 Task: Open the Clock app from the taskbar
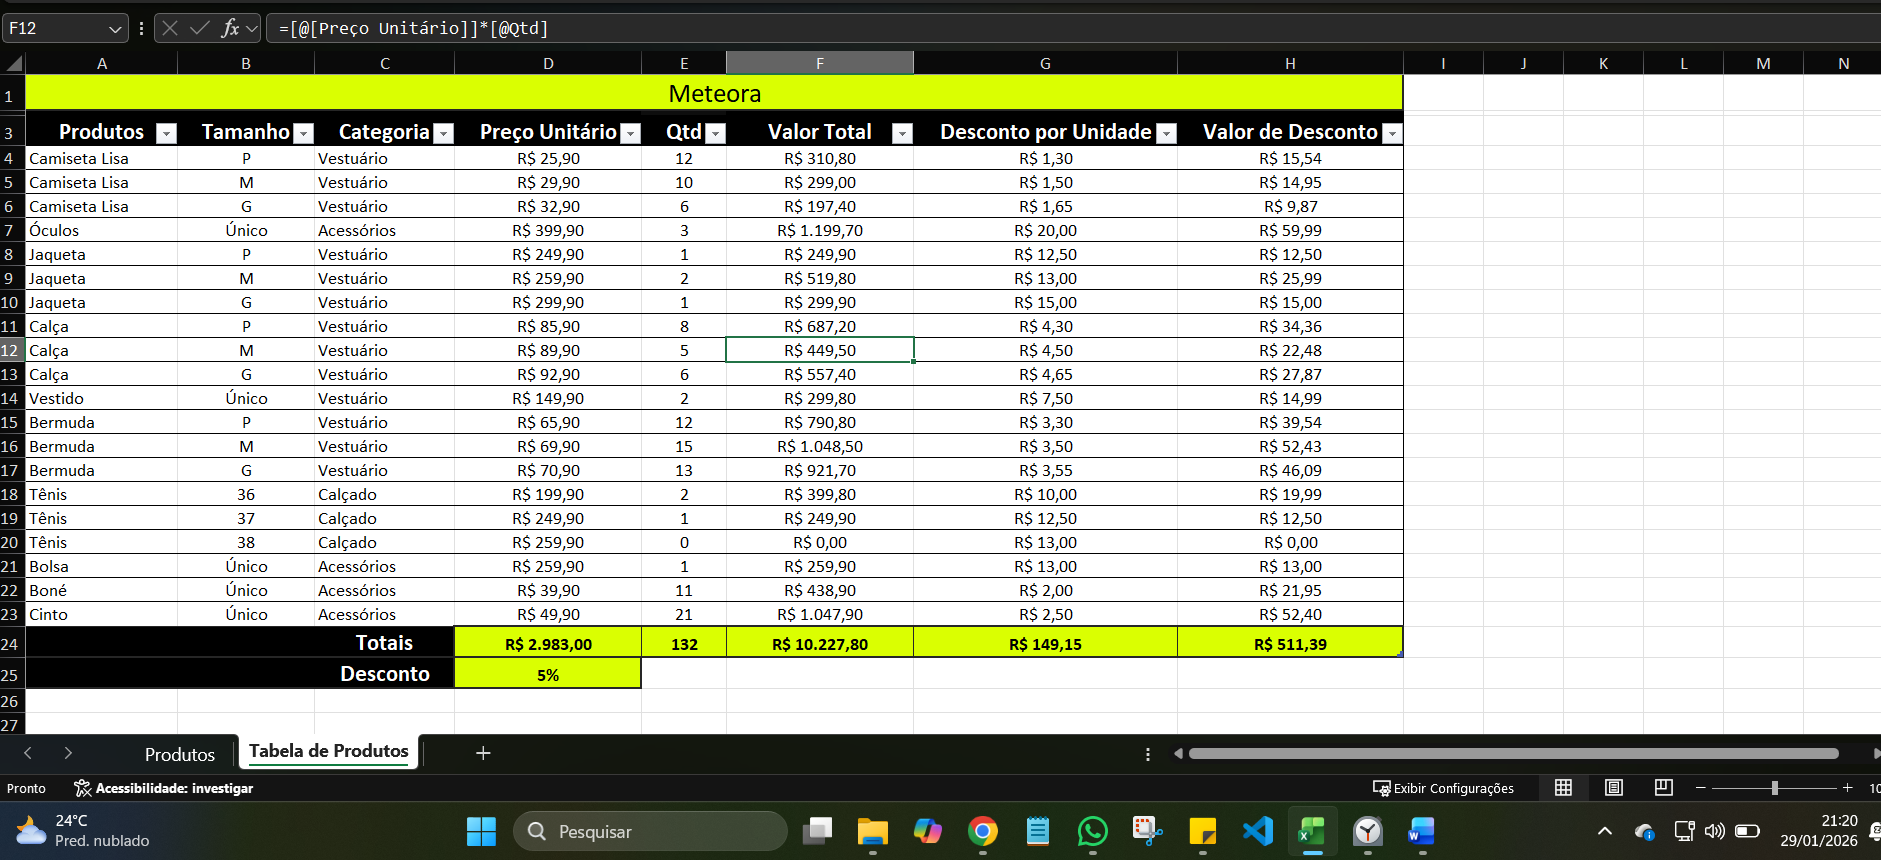click(1367, 831)
